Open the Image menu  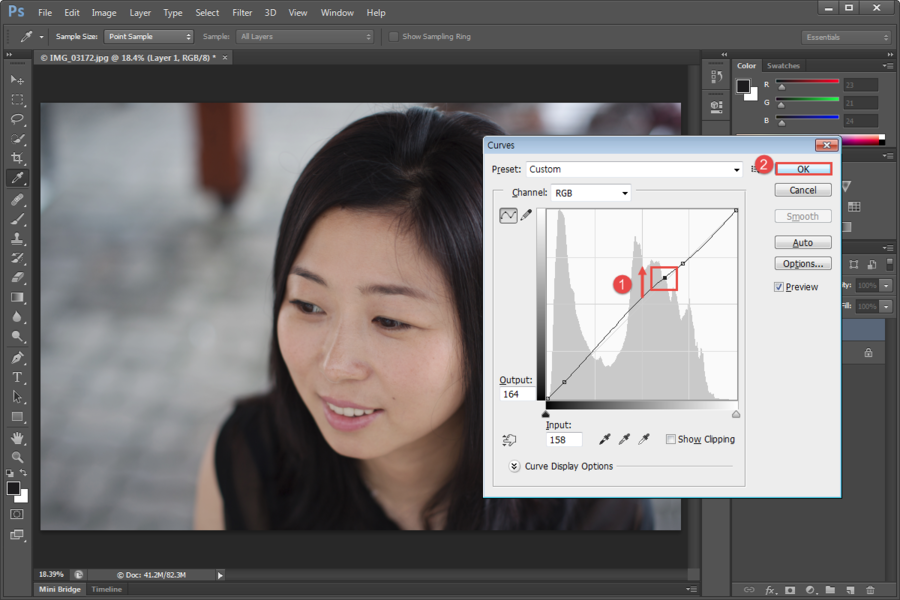click(x=104, y=13)
